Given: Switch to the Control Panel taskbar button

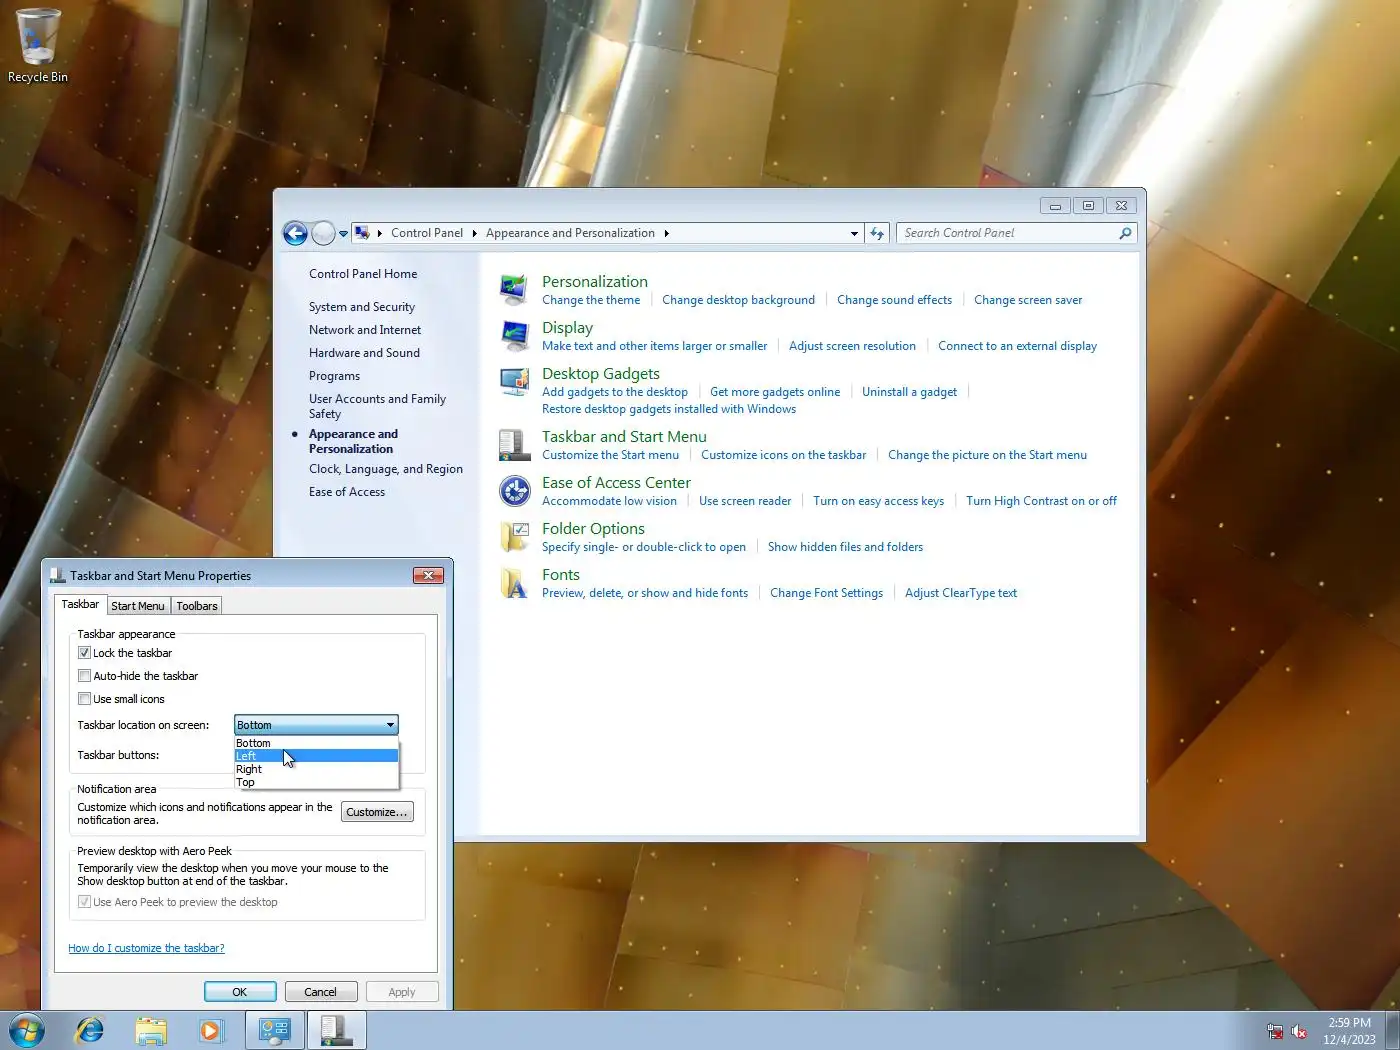Looking at the screenshot, I should (x=275, y=1030).
